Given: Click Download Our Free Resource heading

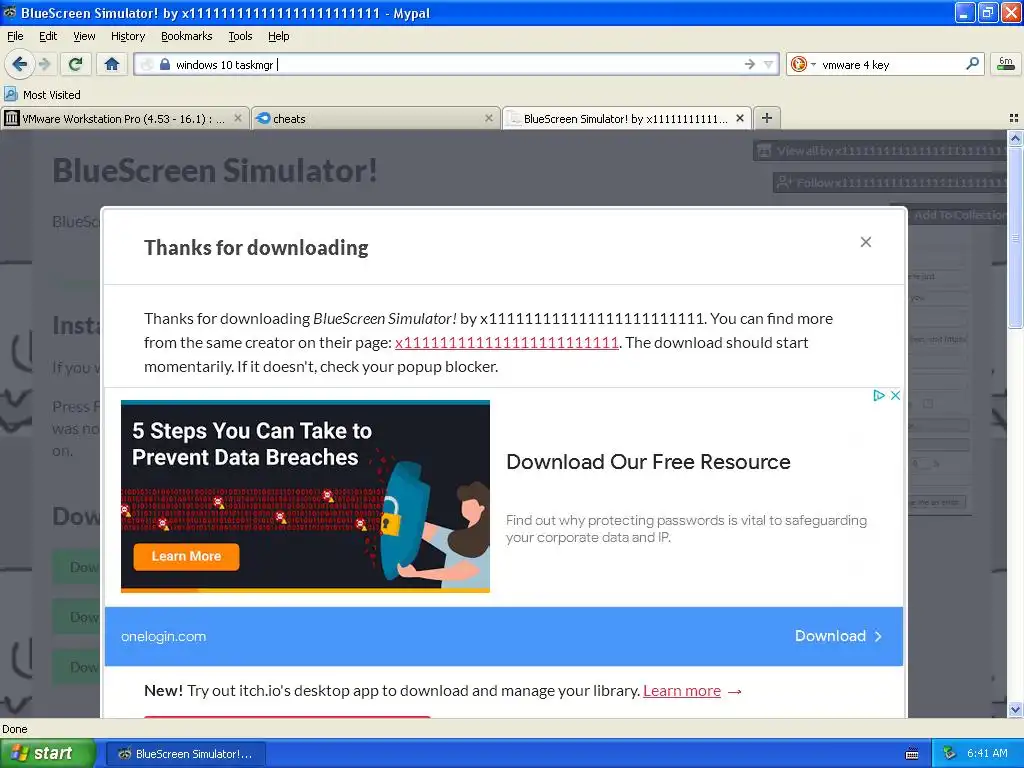Looking at the screenshot, I should tap(648, 462).
